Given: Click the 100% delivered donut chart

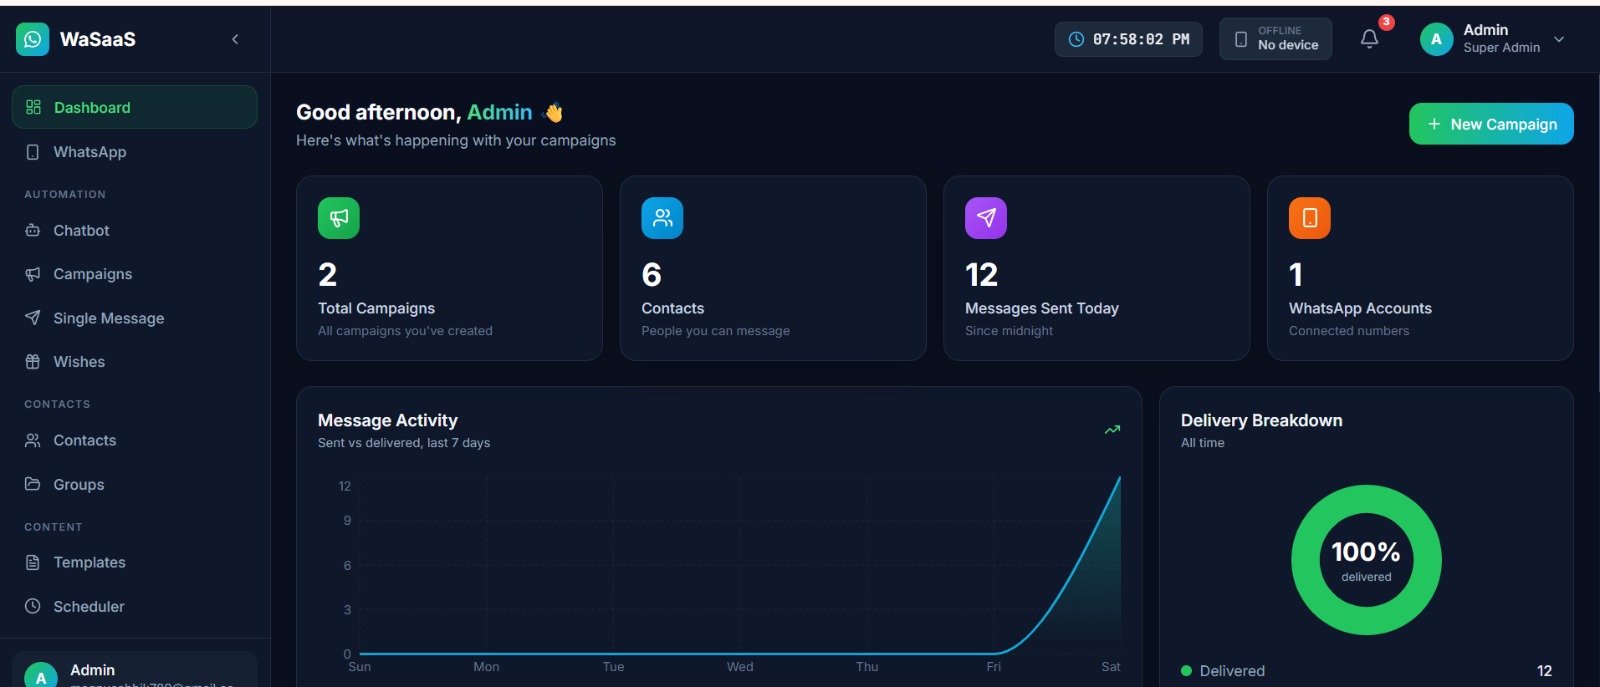Looking at the screenshot, I should pyautogui.click(x=1366, y=560).
